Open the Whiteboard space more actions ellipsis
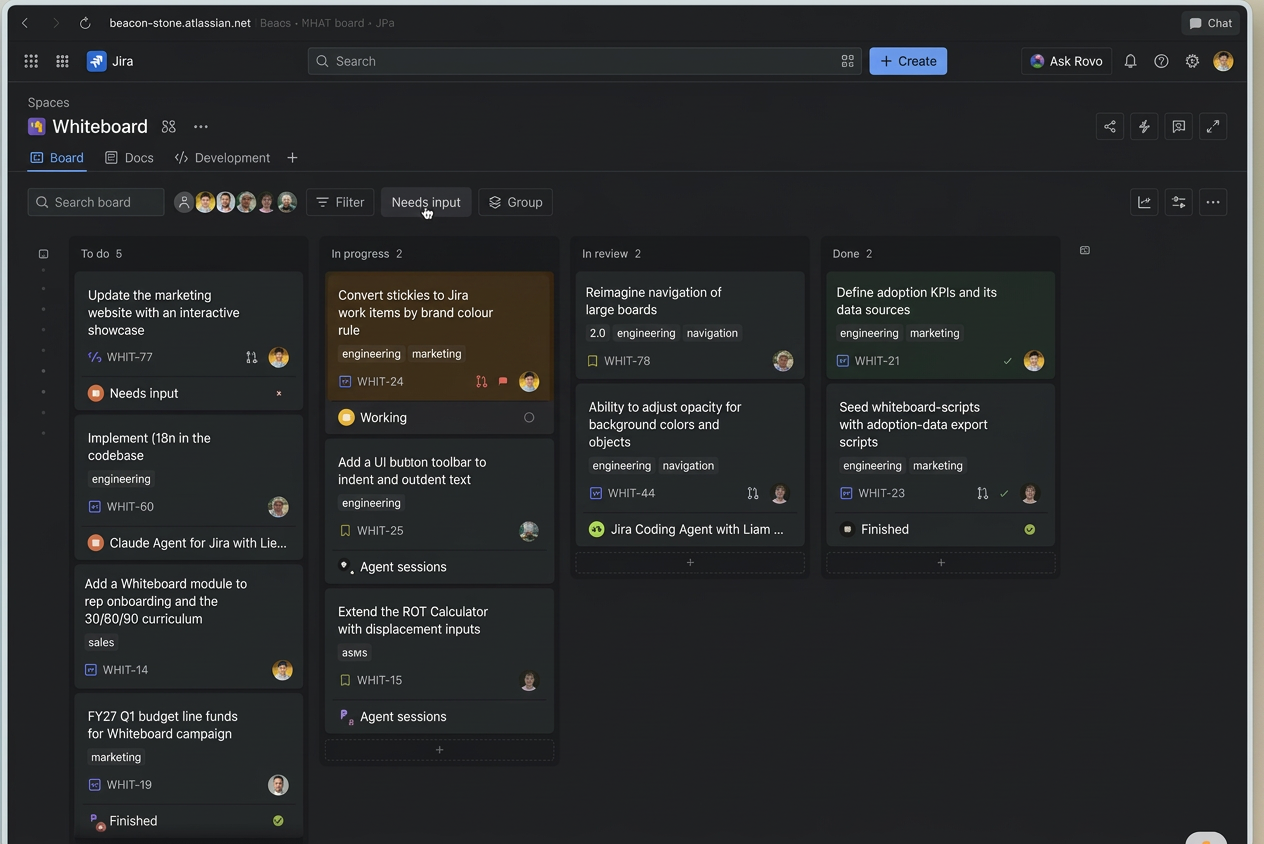The width and height of the screenshot is (1264, 844). (201, 126)
